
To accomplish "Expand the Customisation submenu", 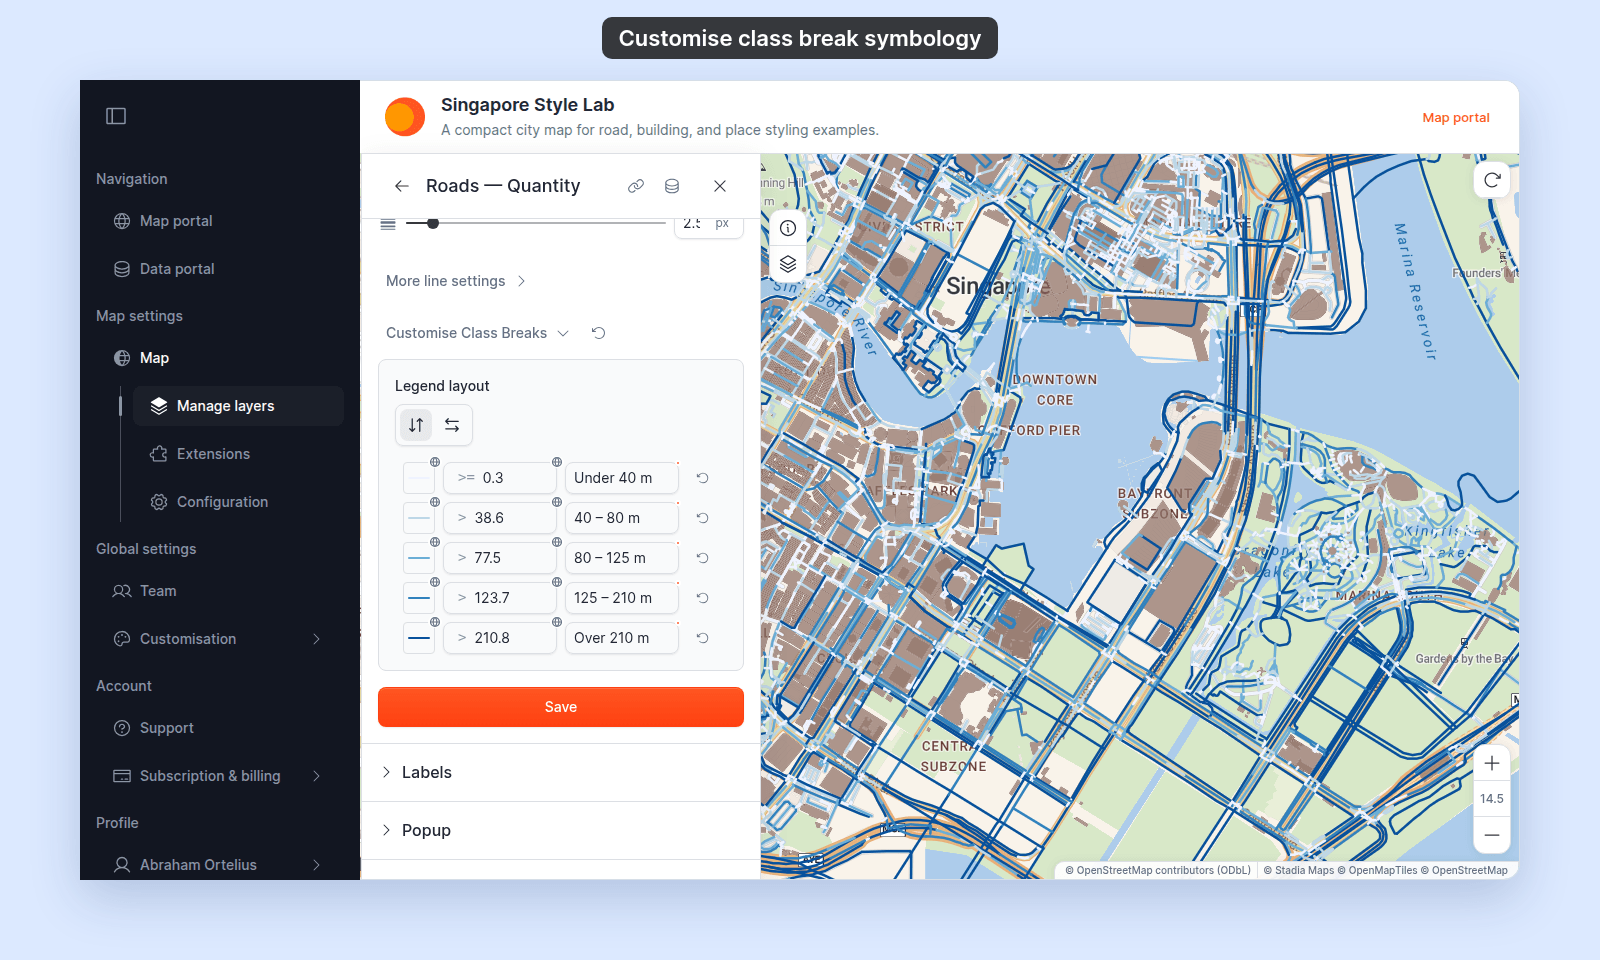I will pyautogui.click(x=218, y=639).
